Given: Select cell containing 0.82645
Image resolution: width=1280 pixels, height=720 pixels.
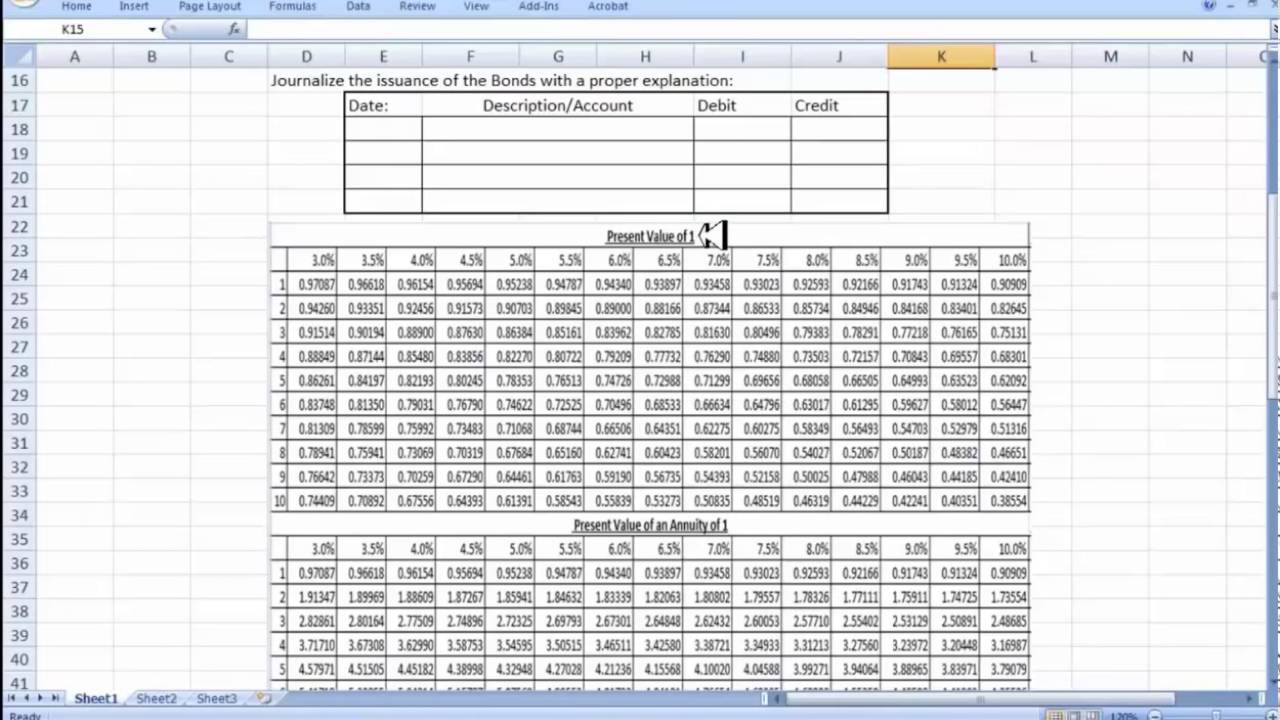Looking at the screenshot, I should tap(1005, 308).
